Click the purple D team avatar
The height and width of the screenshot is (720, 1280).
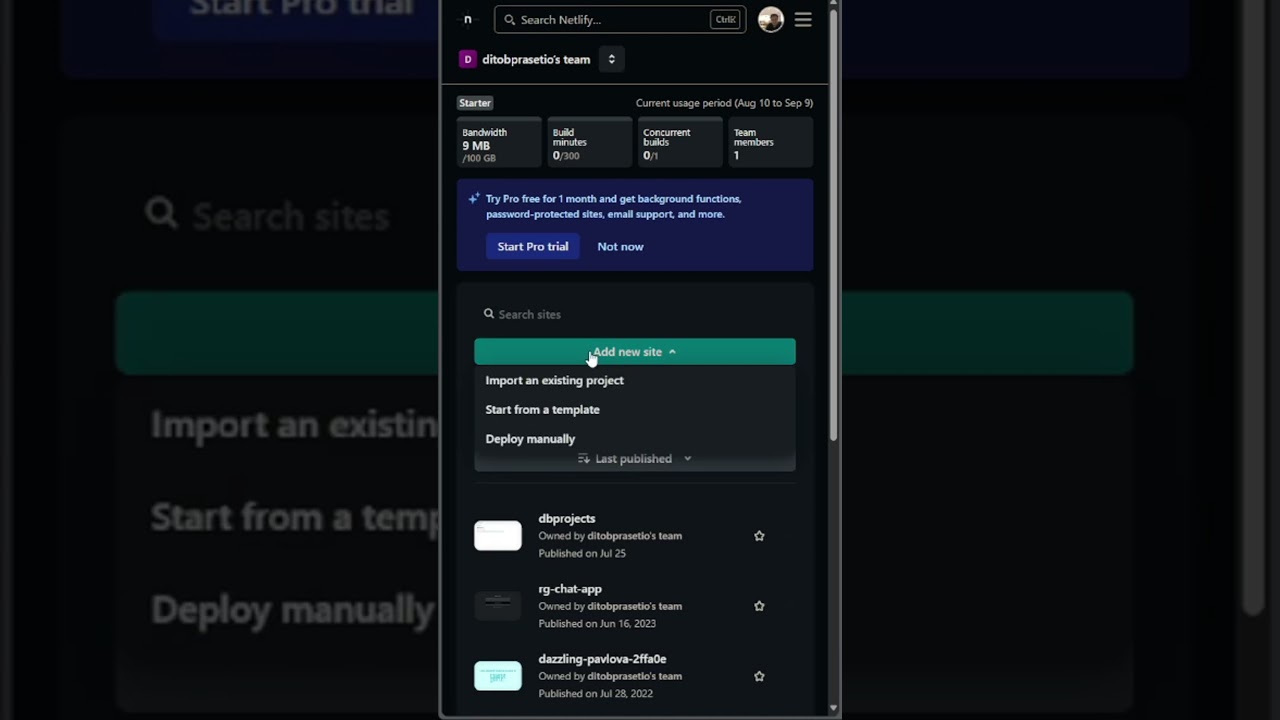(467, 59)
